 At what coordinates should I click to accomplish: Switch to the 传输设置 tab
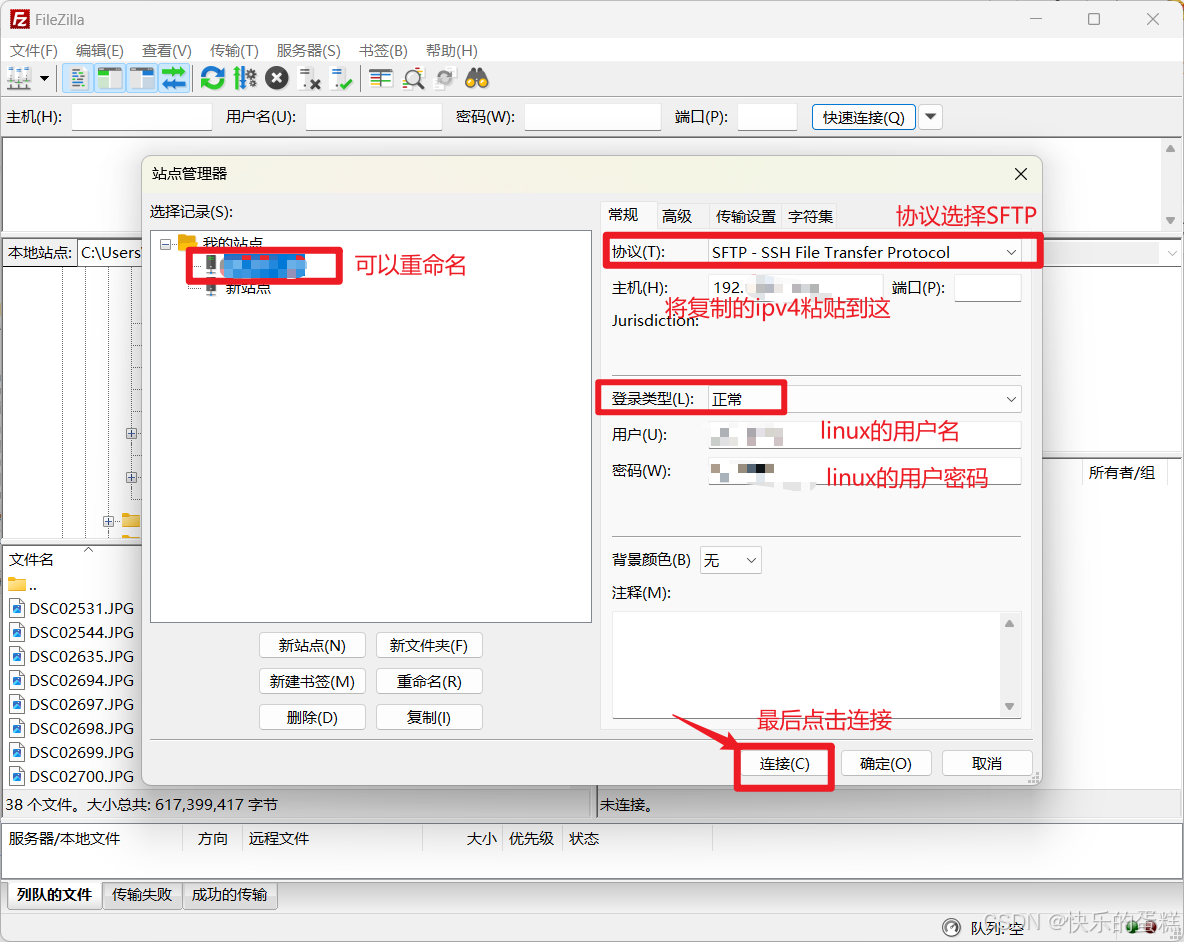(745, 217)
